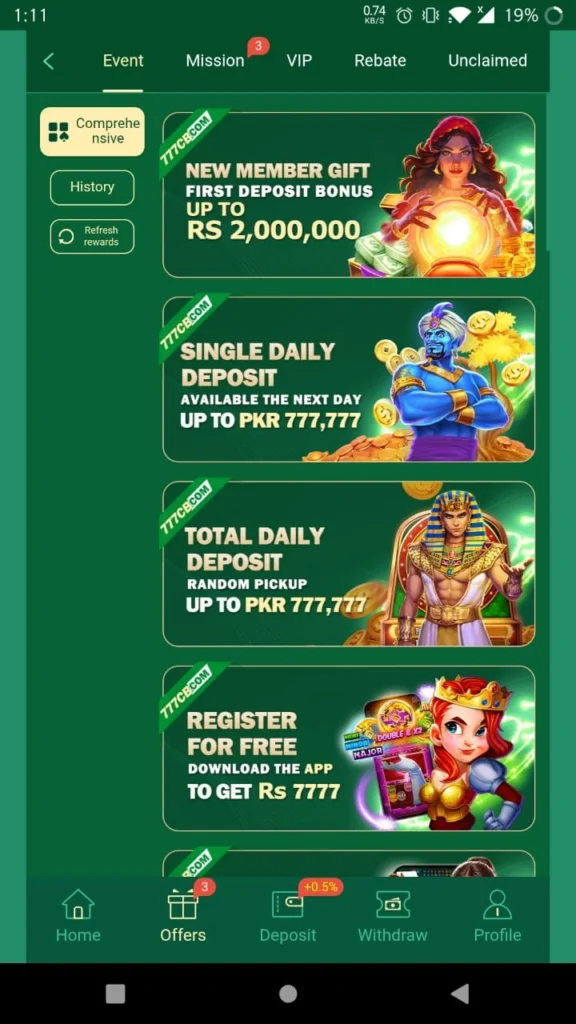Open Total Daily Deposit pharaoh banner

tap(349, 564)
